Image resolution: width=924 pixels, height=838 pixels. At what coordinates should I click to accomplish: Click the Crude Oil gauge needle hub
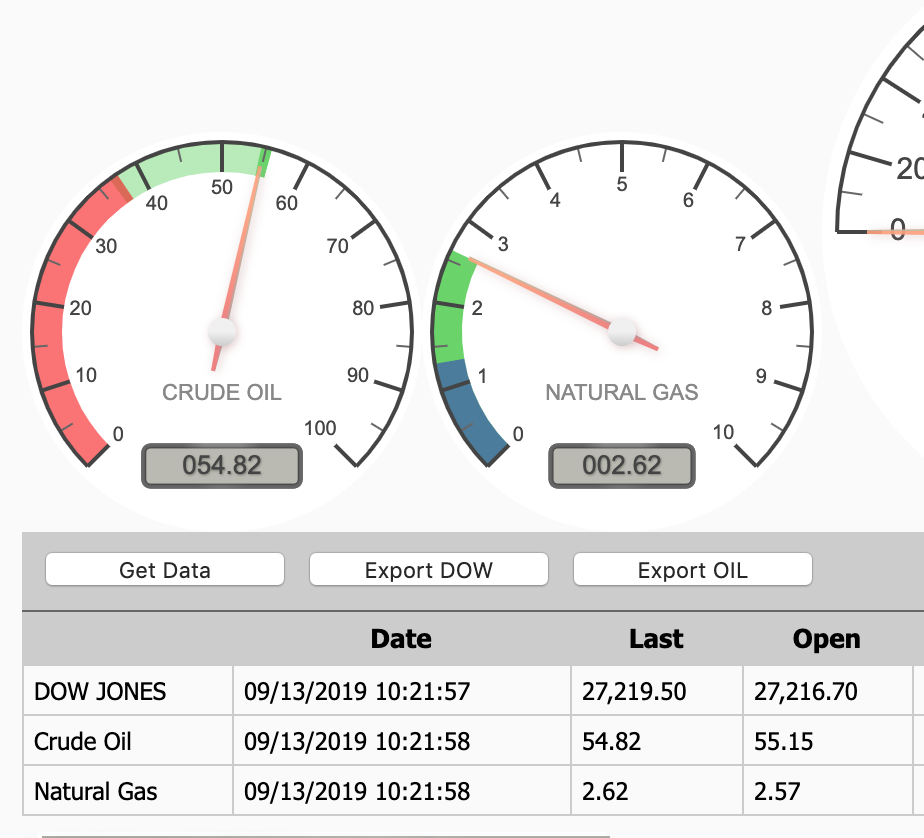click(222, 331)
